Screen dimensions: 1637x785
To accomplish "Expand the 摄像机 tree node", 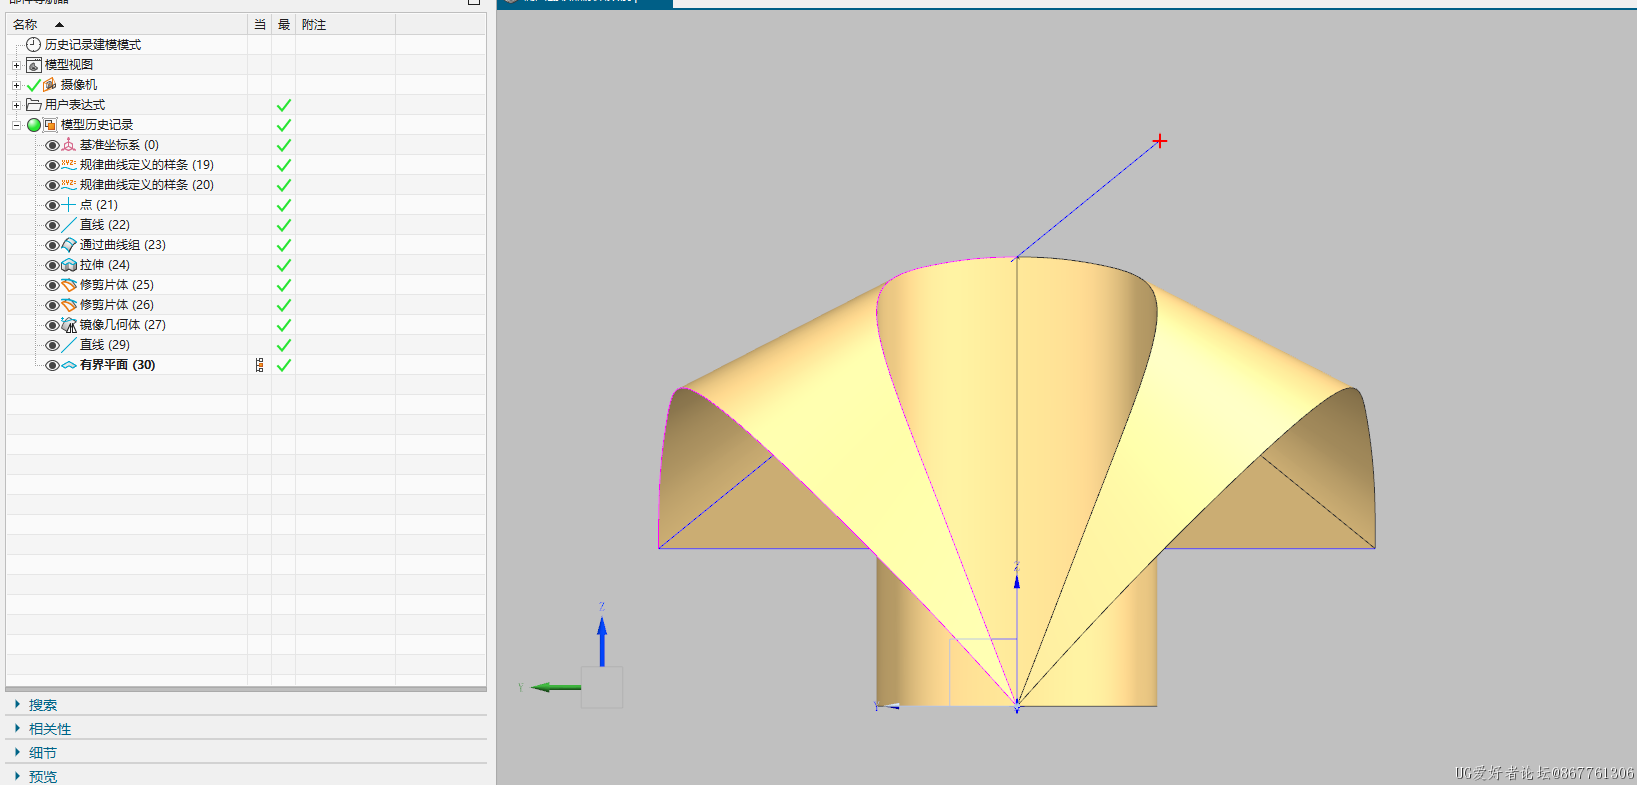I will point(16,85).
